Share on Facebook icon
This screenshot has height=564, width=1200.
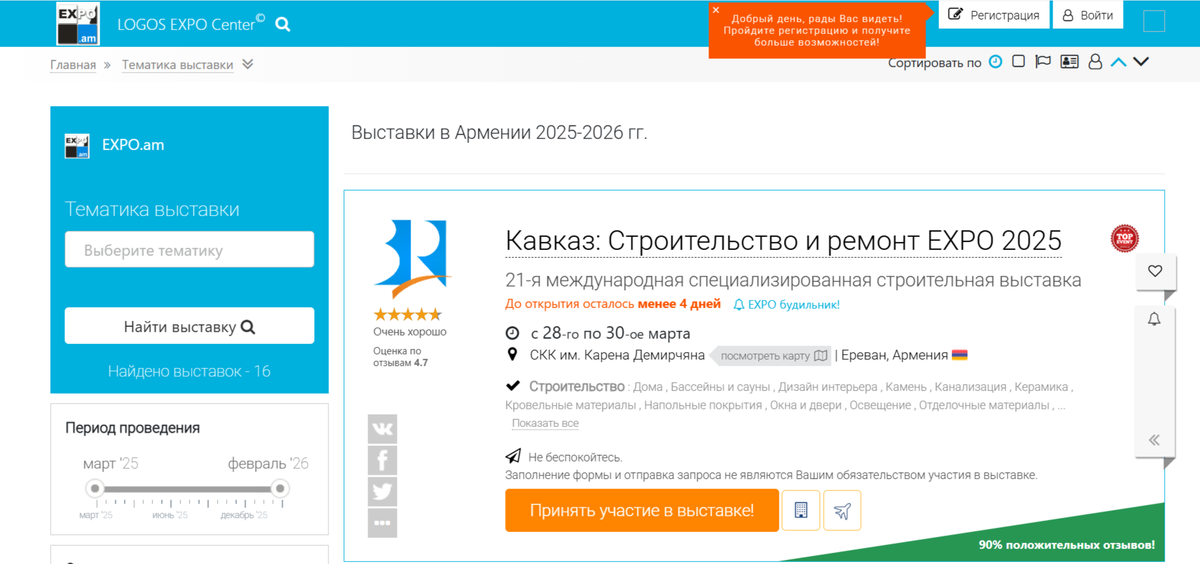tap(382, 460)
